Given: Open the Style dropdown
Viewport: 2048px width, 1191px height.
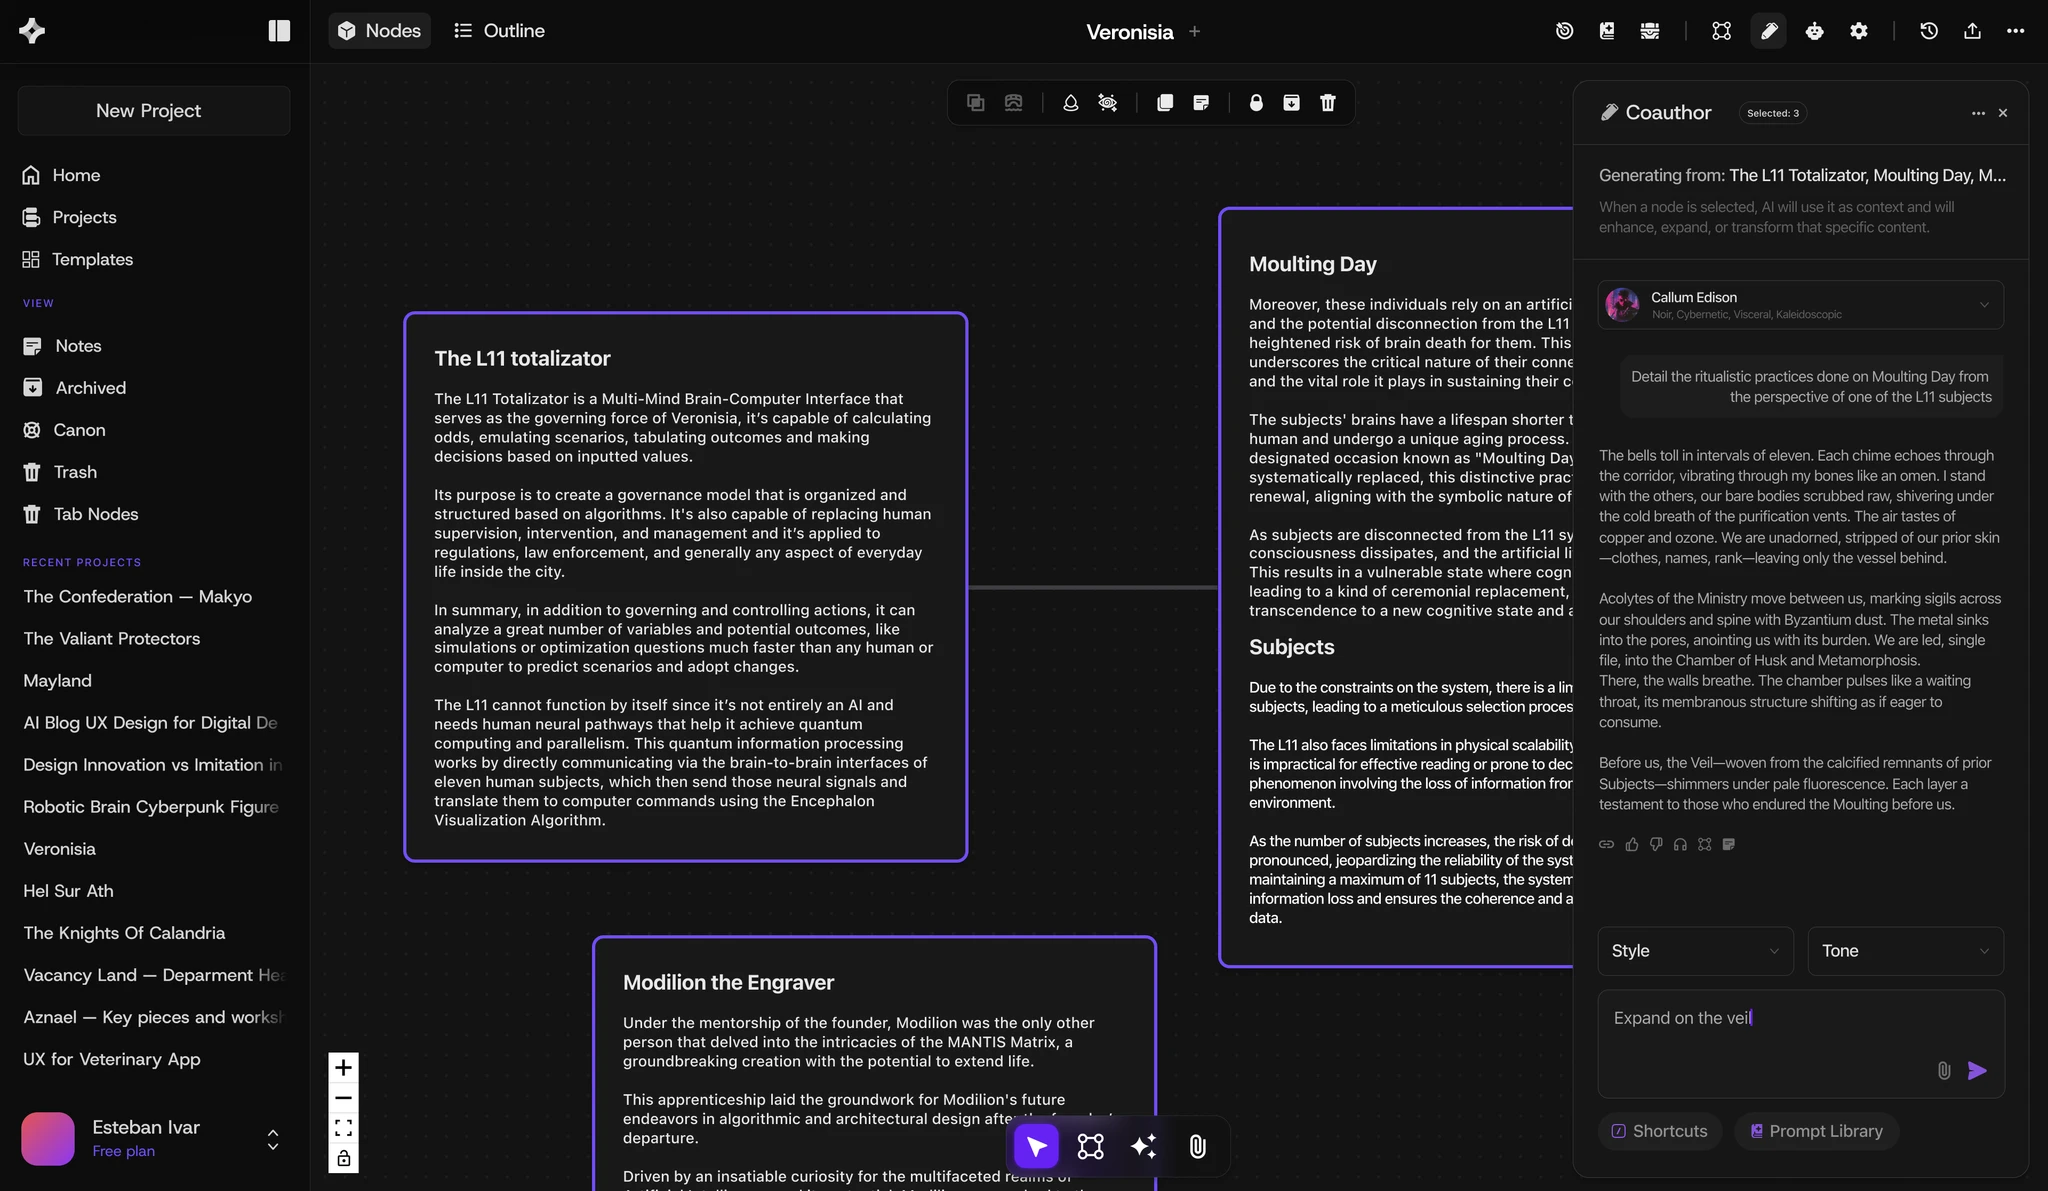Looking at the screenshot, I should click(1695, 951).
